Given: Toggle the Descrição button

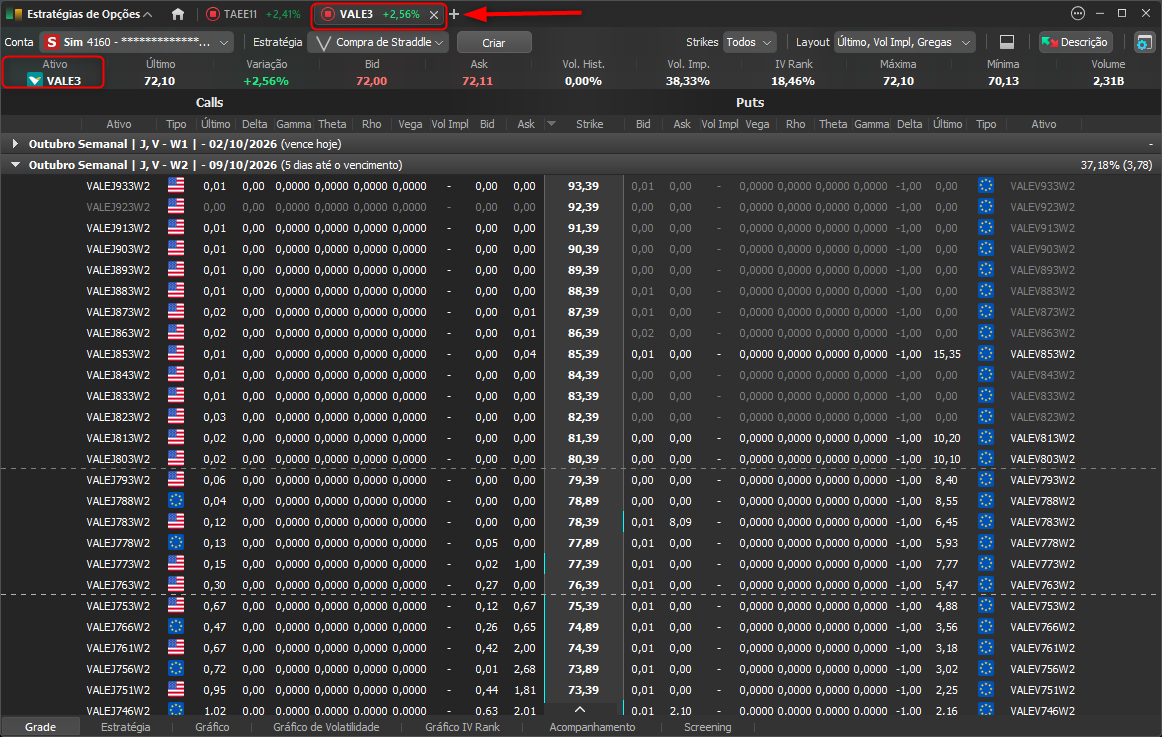Looking at the screenshot, I should point(1075,42).
